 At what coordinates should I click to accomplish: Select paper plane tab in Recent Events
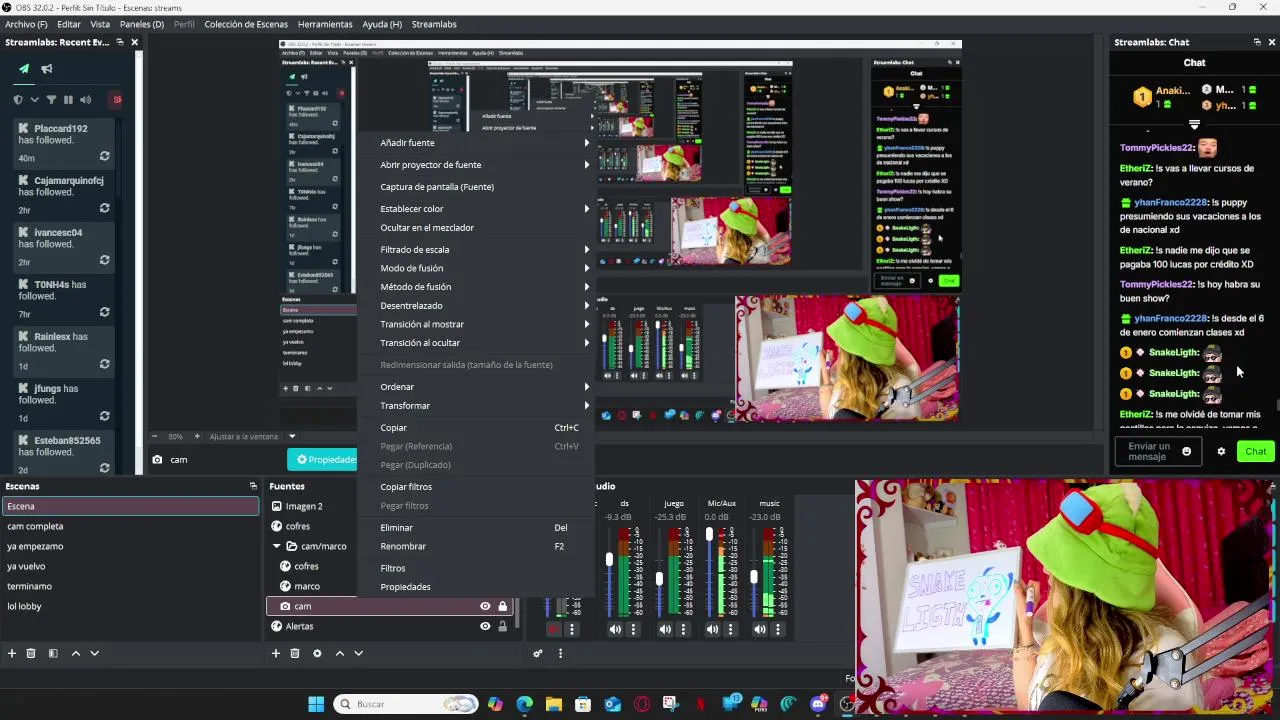click(x=24, y=69)
